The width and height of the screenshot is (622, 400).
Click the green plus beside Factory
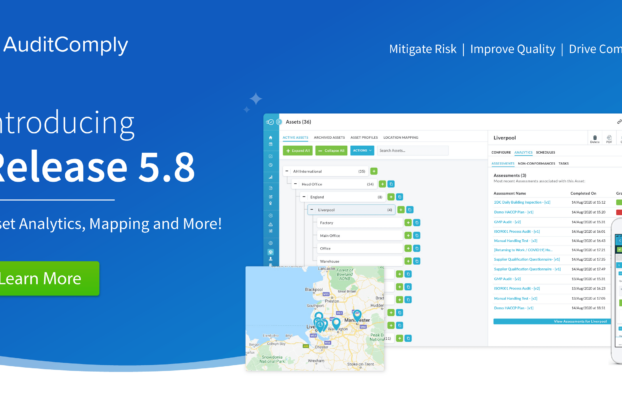[x=408, y=223]
